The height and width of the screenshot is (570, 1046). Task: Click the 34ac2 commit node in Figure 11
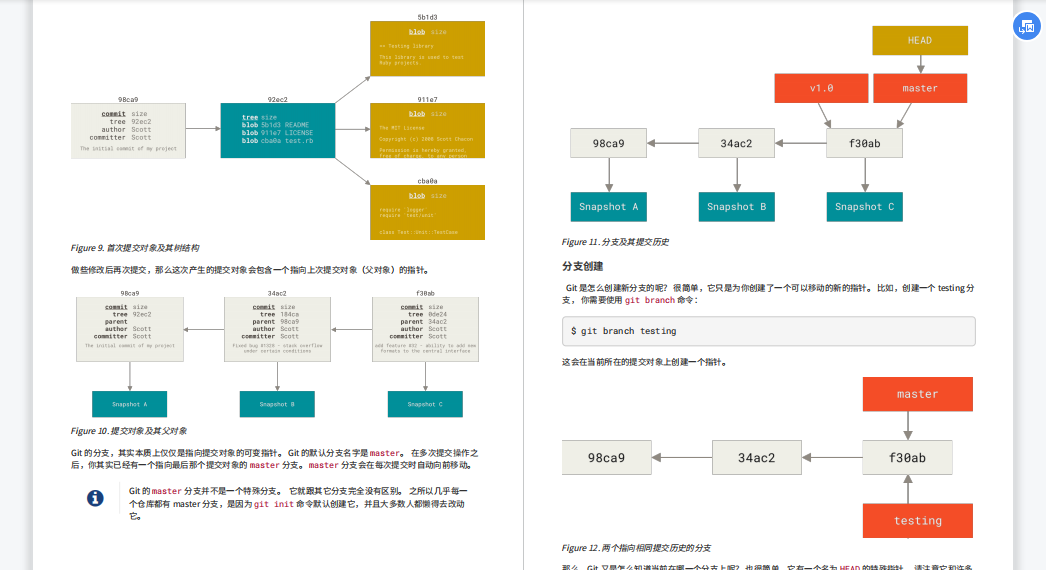(736, 143)
